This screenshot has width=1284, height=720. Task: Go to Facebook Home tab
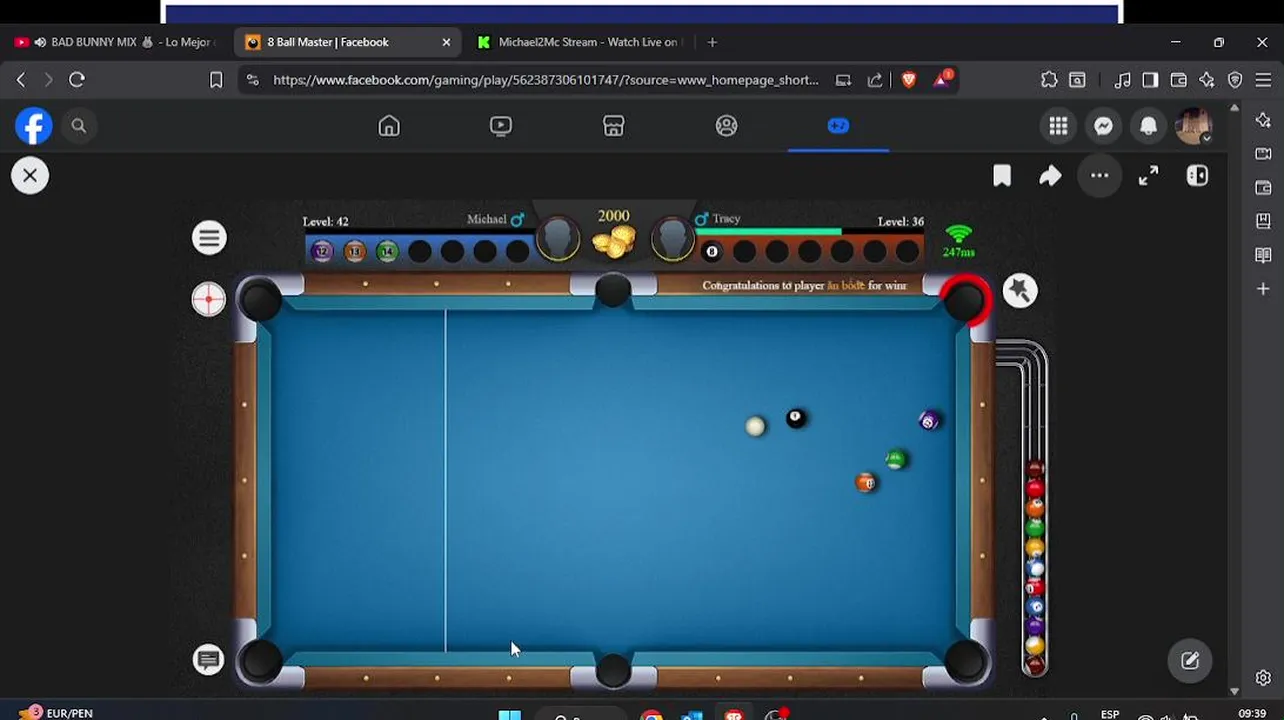[389, 126]
